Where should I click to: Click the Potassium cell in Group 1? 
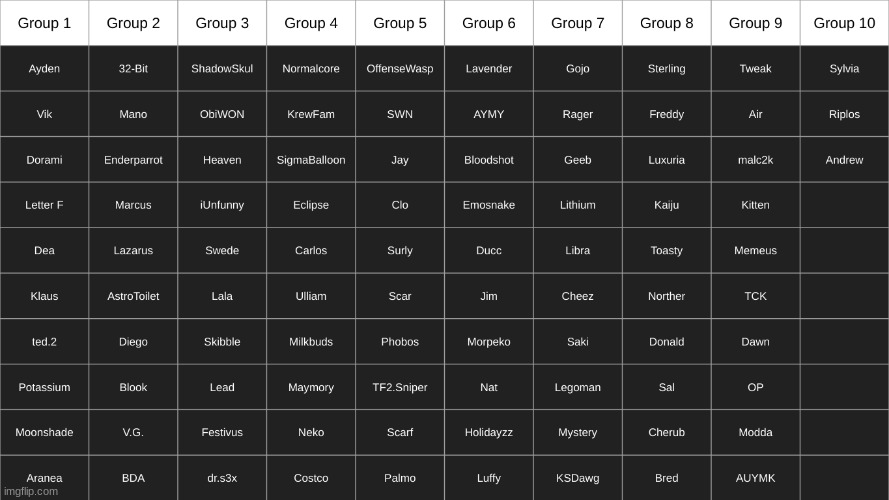tap(44, 387)
